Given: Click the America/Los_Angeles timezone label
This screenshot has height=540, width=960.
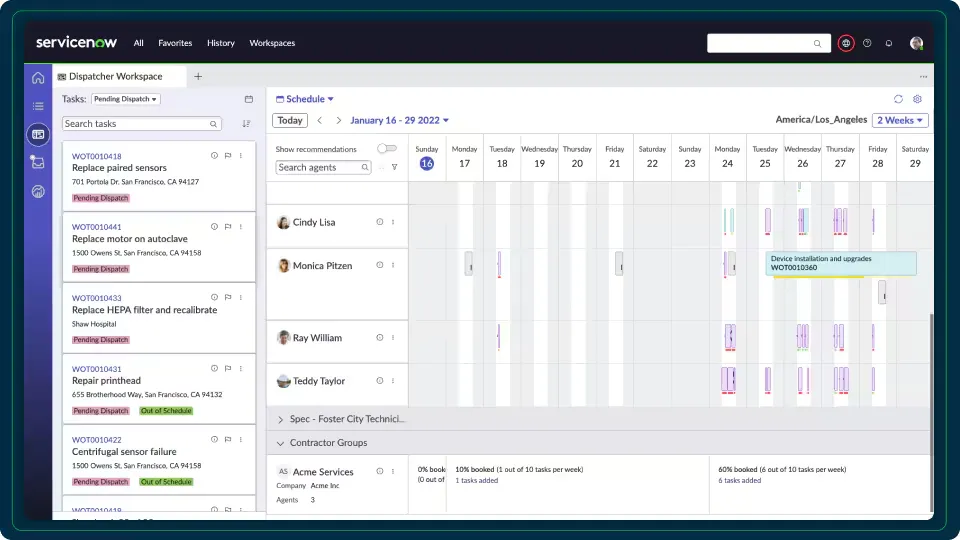Looking at the screenshot, I should (x=821, y=120).
